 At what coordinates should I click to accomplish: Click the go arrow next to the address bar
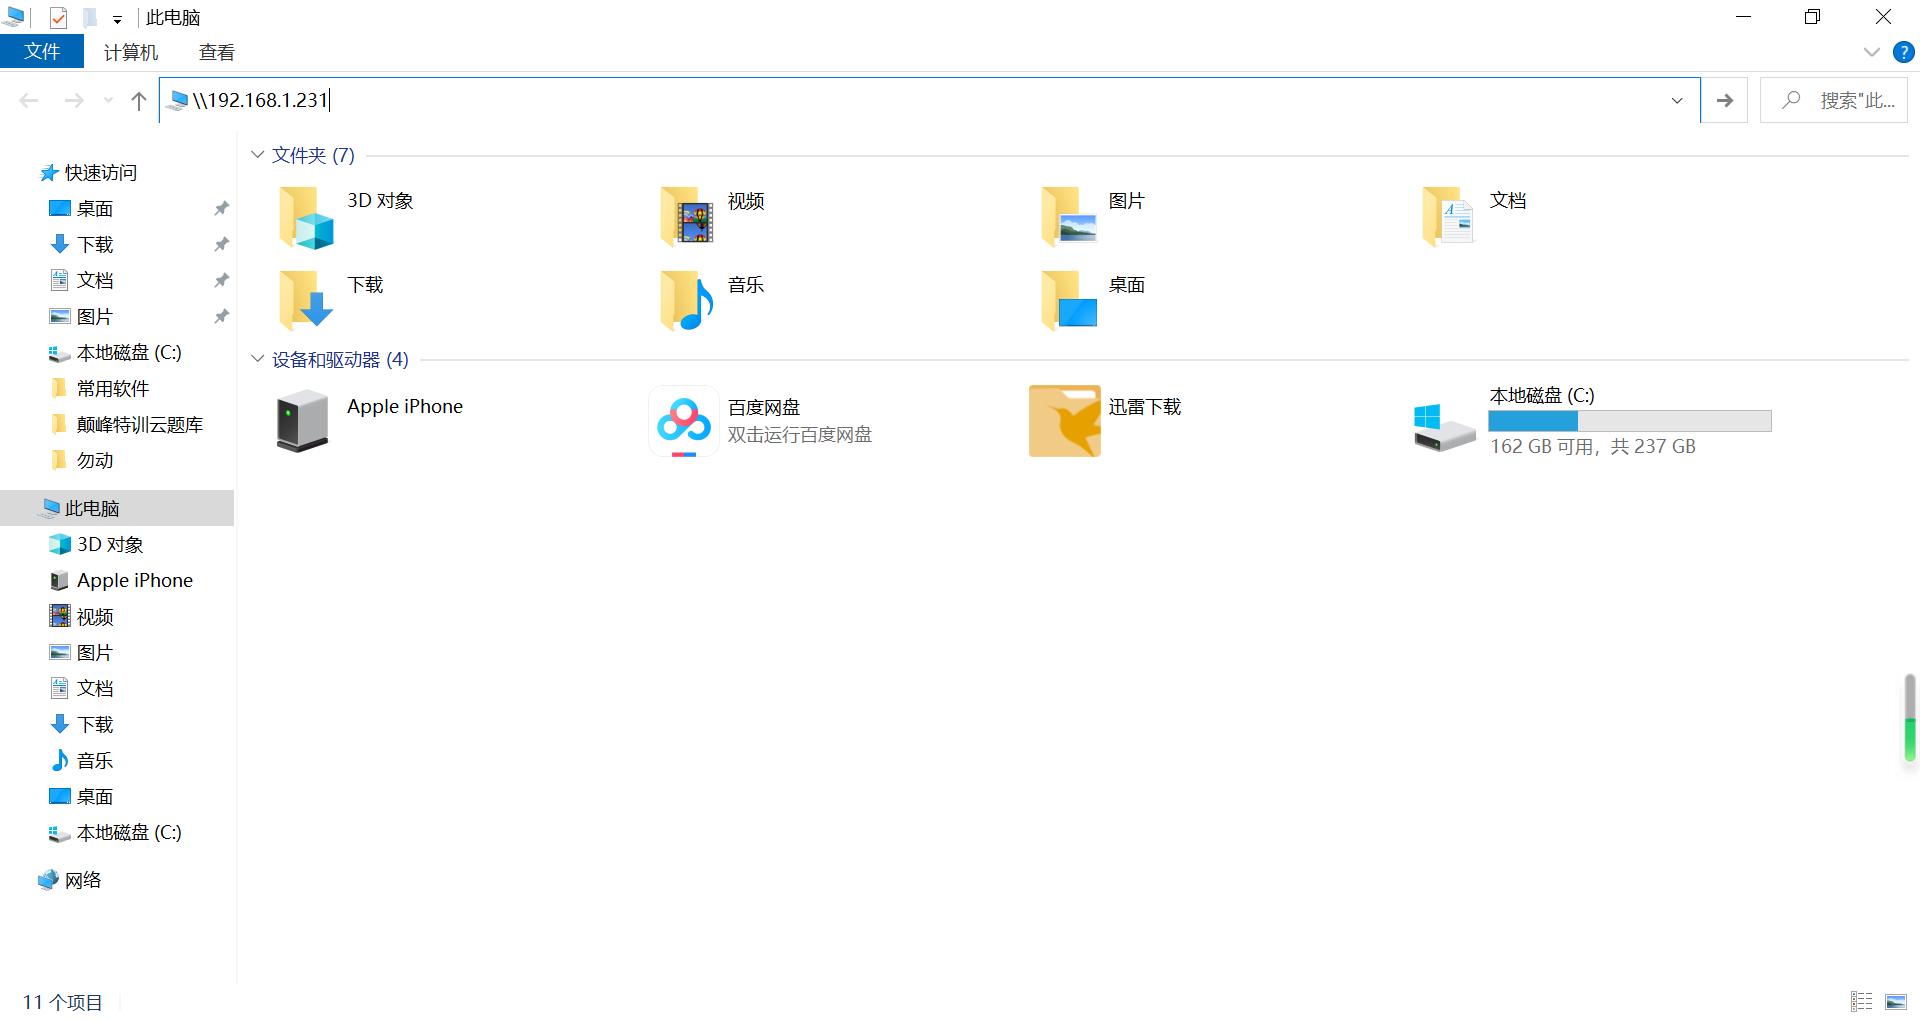1724,100
